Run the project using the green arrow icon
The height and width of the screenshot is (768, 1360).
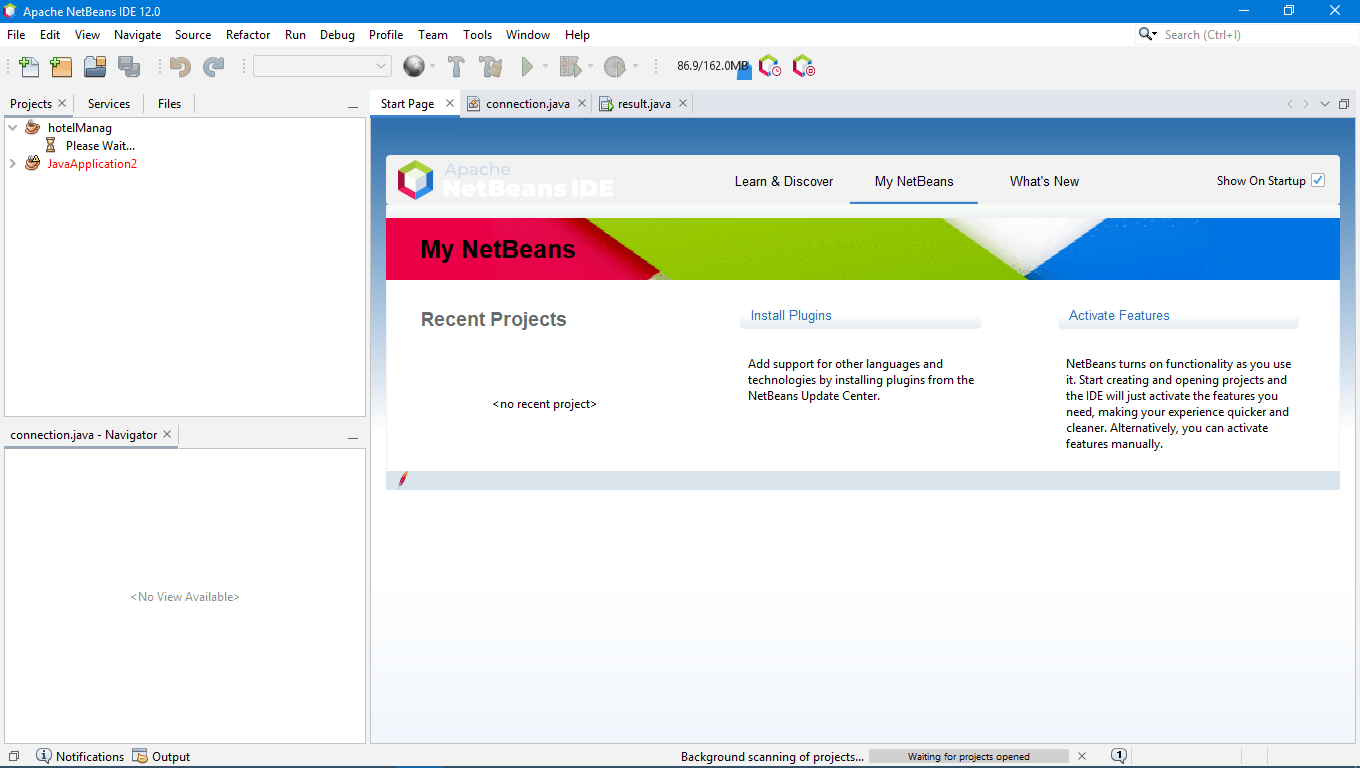pos(527,66)
